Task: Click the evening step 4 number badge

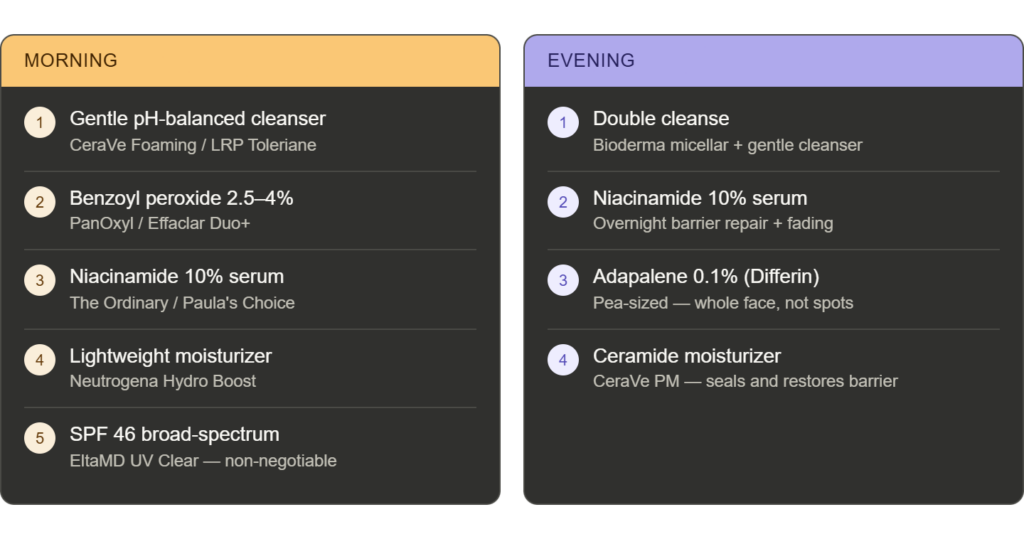Action: coord(563,360)
